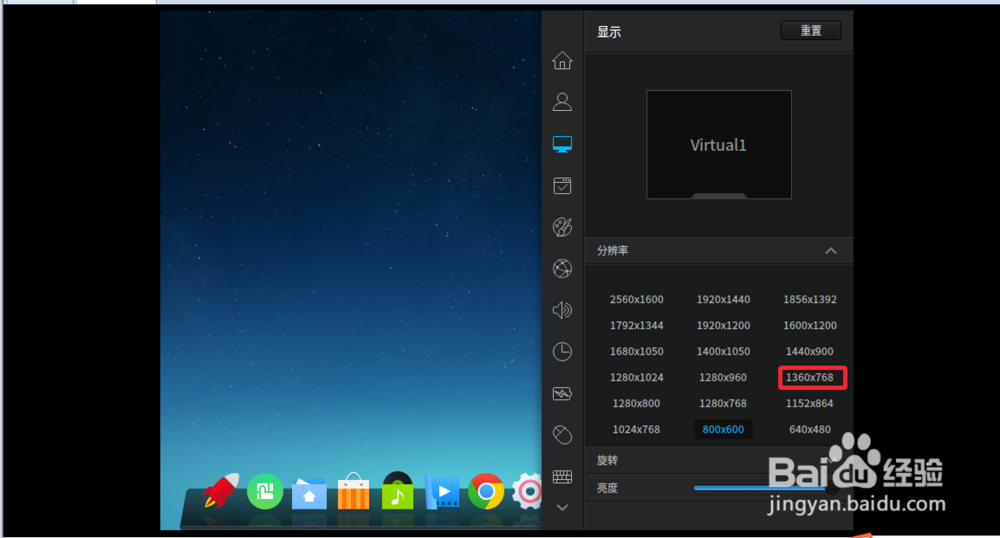
Task: Choose resolution 1440x900
Action: coord(810,352)
